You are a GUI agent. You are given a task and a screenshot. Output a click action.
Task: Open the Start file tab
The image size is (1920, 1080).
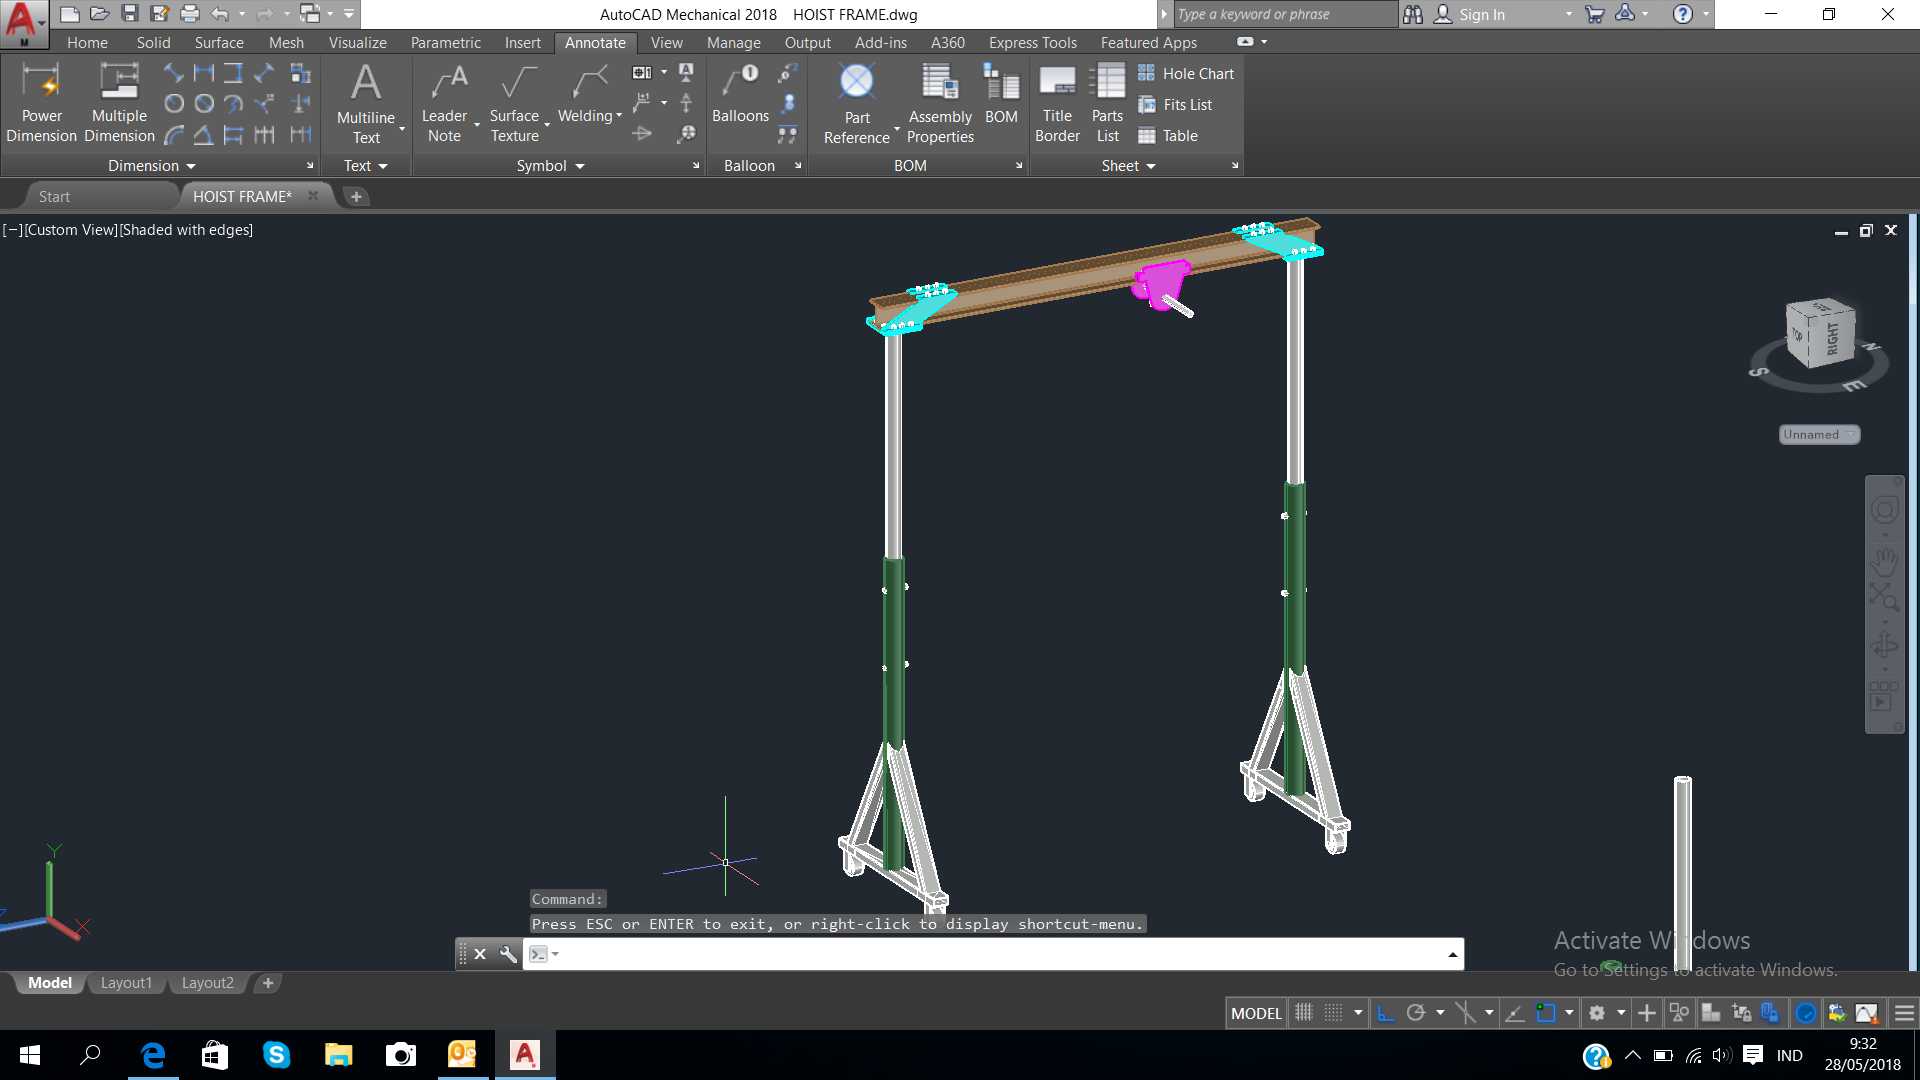(x=54, y=197)
